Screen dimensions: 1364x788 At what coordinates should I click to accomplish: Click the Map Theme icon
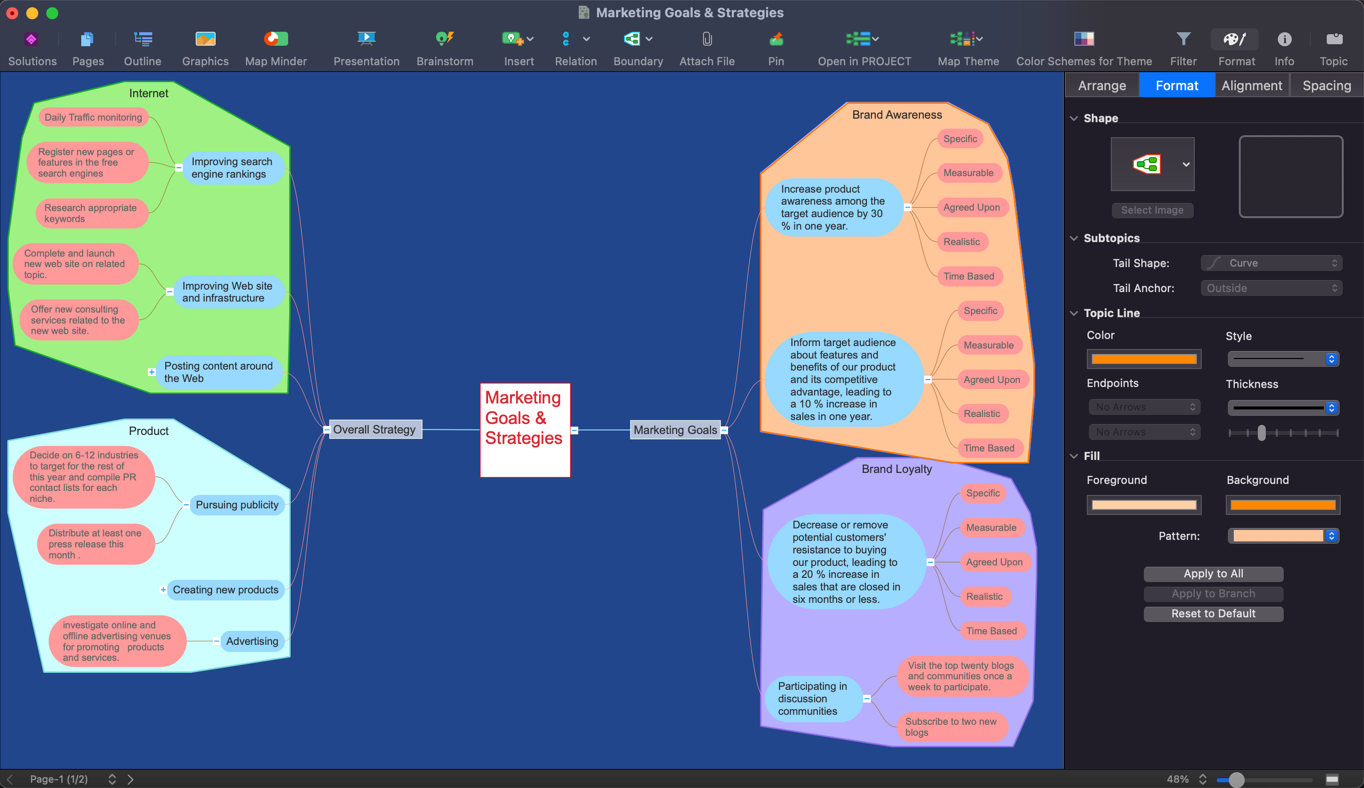(x=962, y=39)
